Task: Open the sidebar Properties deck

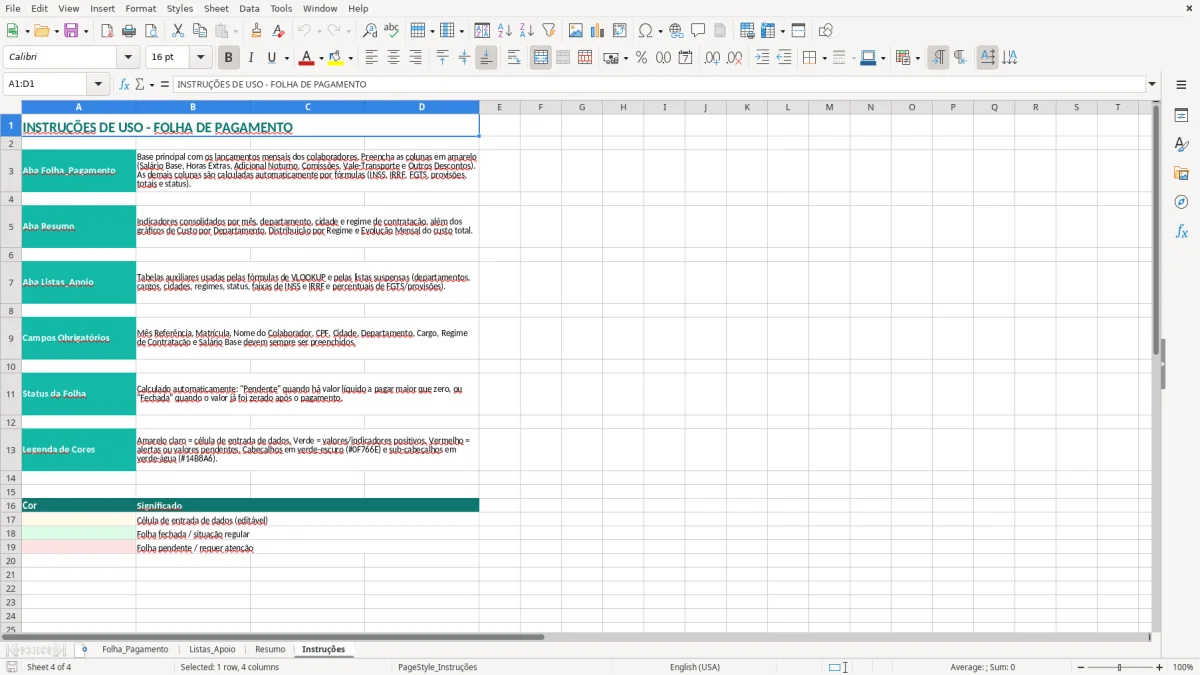Action: pyautogui.click(x=1181, y=116)
